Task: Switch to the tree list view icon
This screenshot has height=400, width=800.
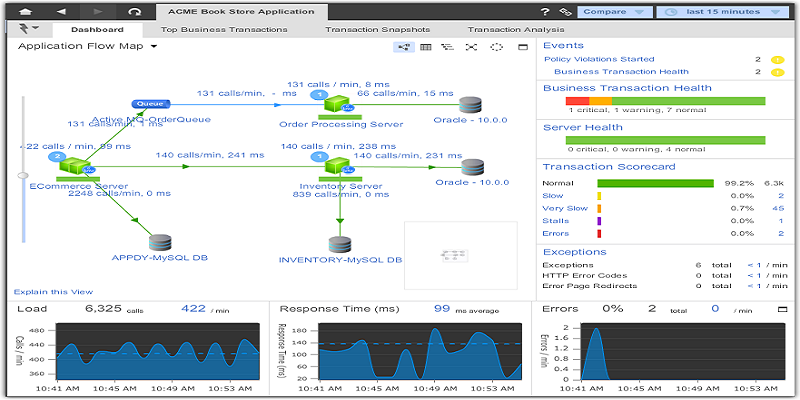Action: [447, 47]
